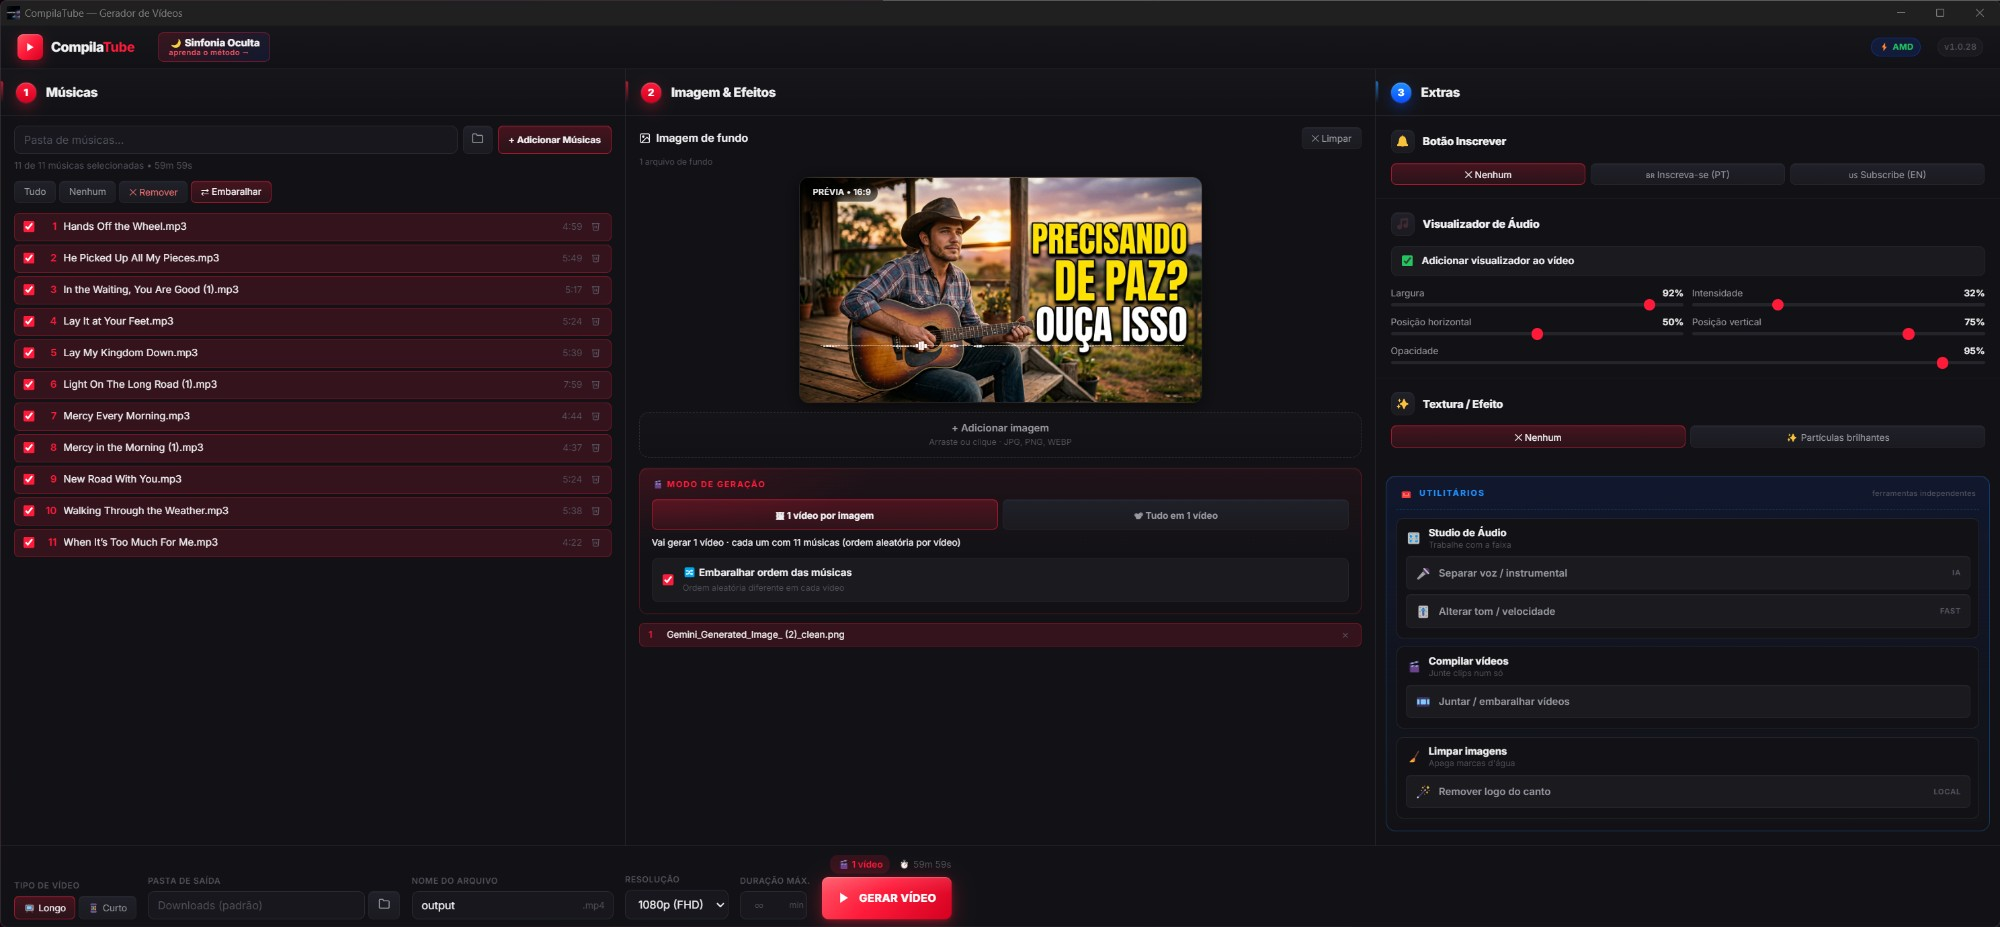Click the Studio de Áudio icon
The image size is (2000, 927).
pyautogui.click(x=1414, y=538)
